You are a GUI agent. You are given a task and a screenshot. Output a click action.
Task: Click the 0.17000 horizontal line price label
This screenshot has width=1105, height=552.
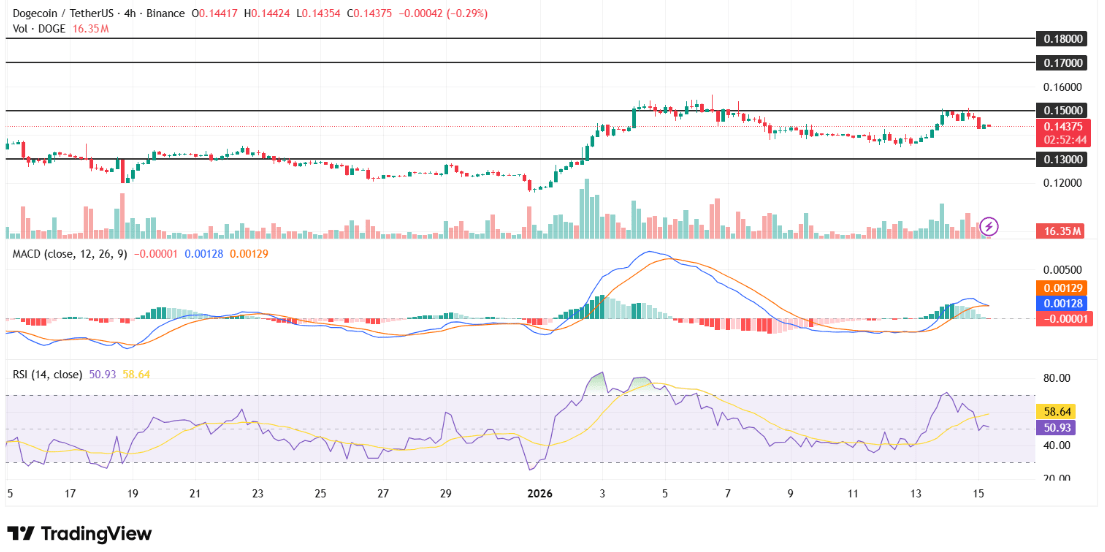coord(1063,62)
